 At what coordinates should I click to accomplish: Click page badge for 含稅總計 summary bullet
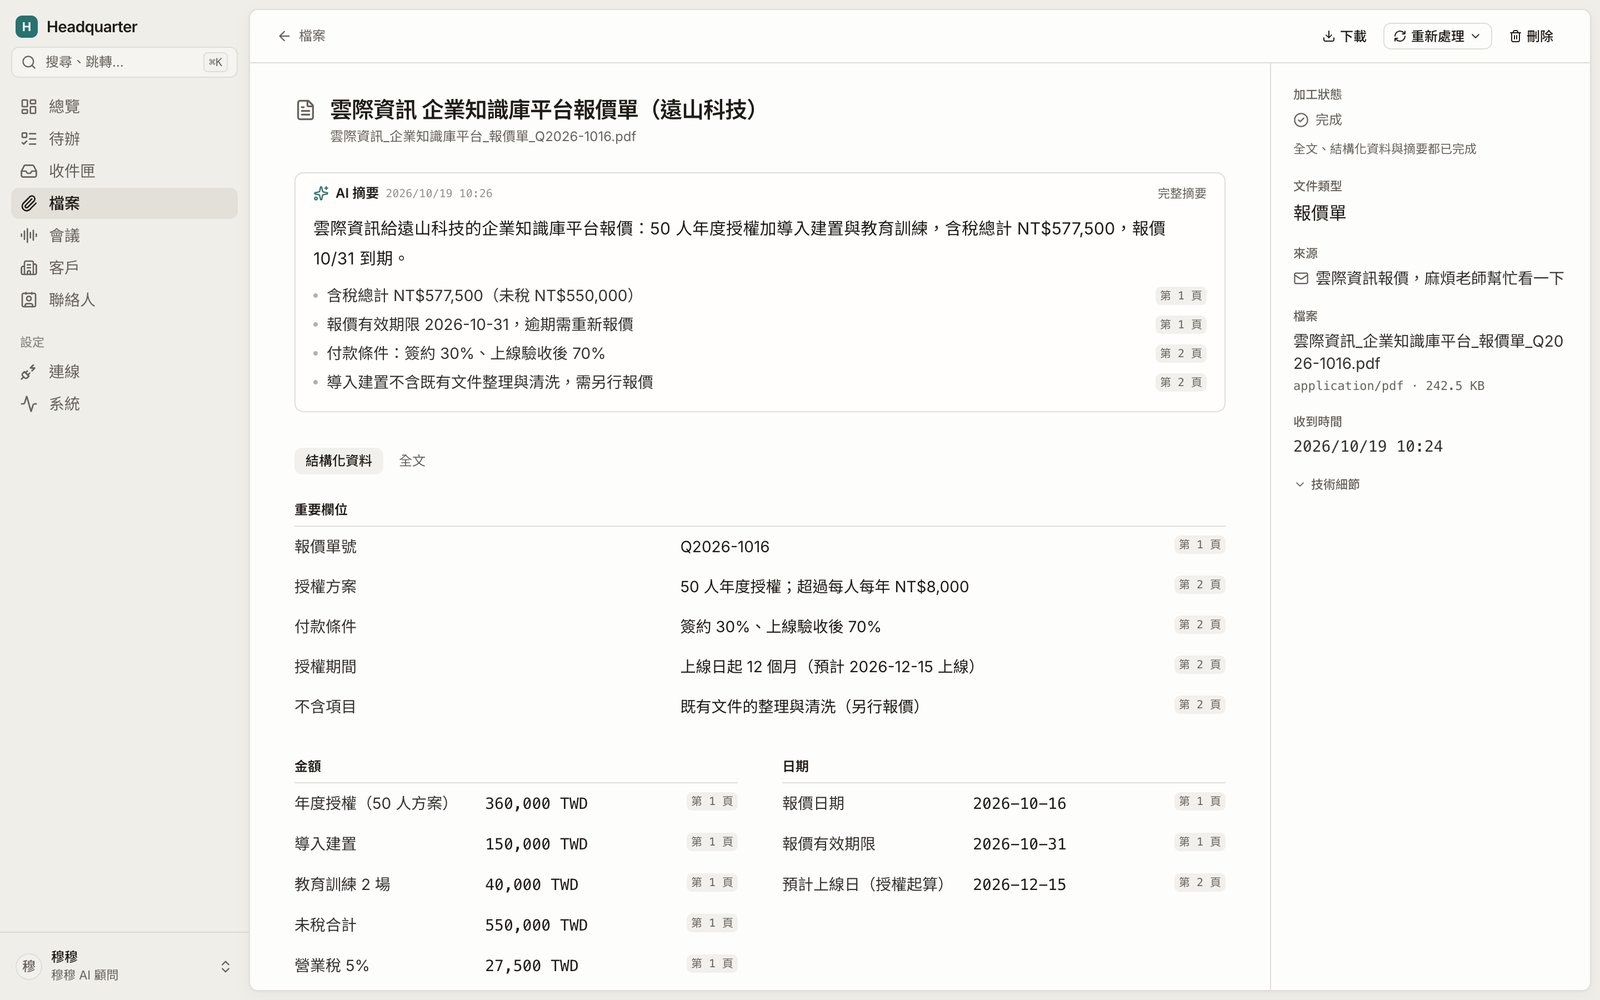1181,296
